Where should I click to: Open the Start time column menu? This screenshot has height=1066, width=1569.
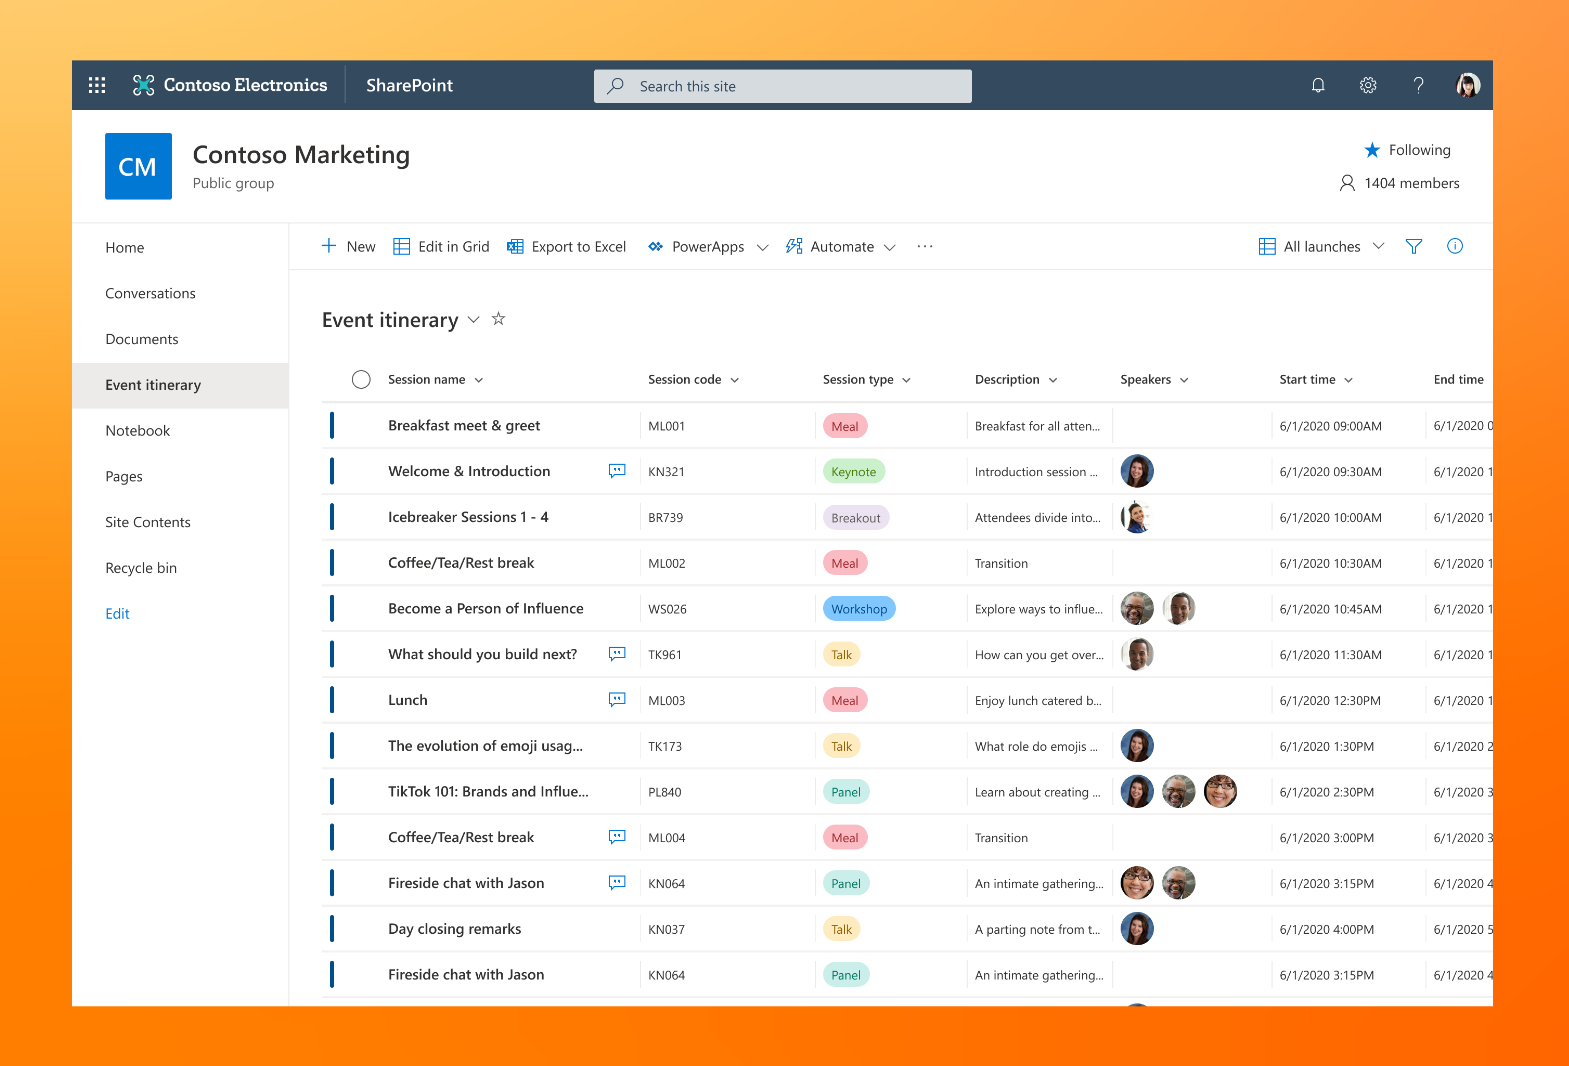coord(1316,380)
